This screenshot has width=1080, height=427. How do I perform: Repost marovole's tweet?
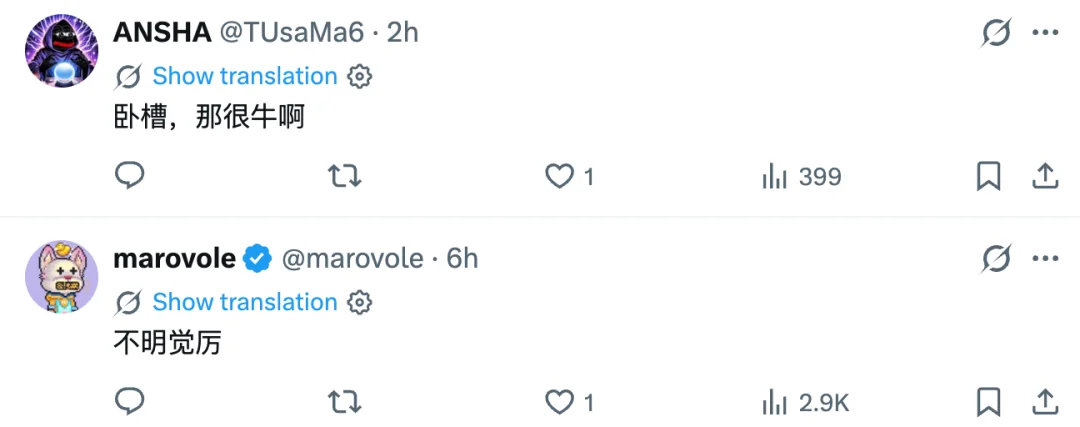344,402
